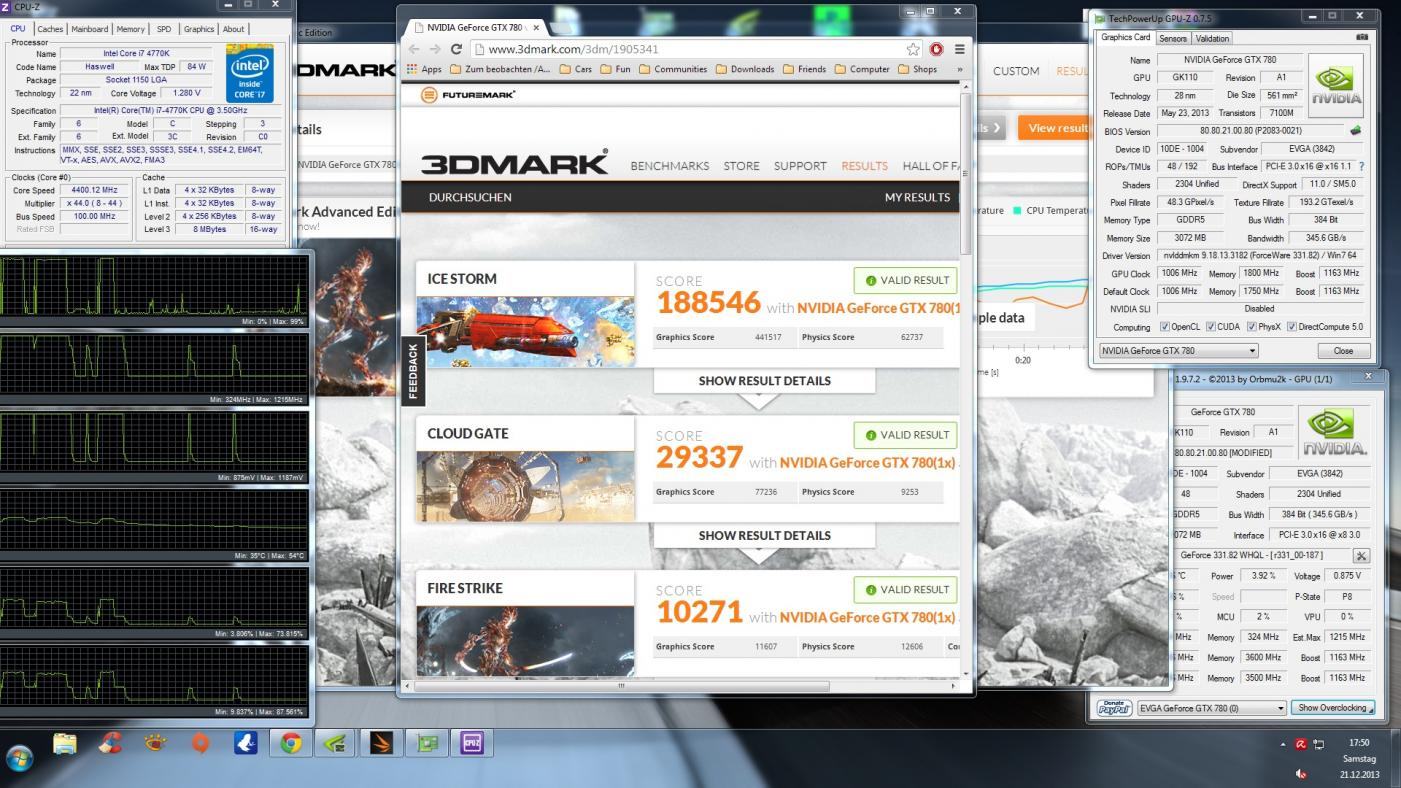Screen dimensions: 1401x788
Task: Open the Chrome hamburger menu
Action: (959, 49)
